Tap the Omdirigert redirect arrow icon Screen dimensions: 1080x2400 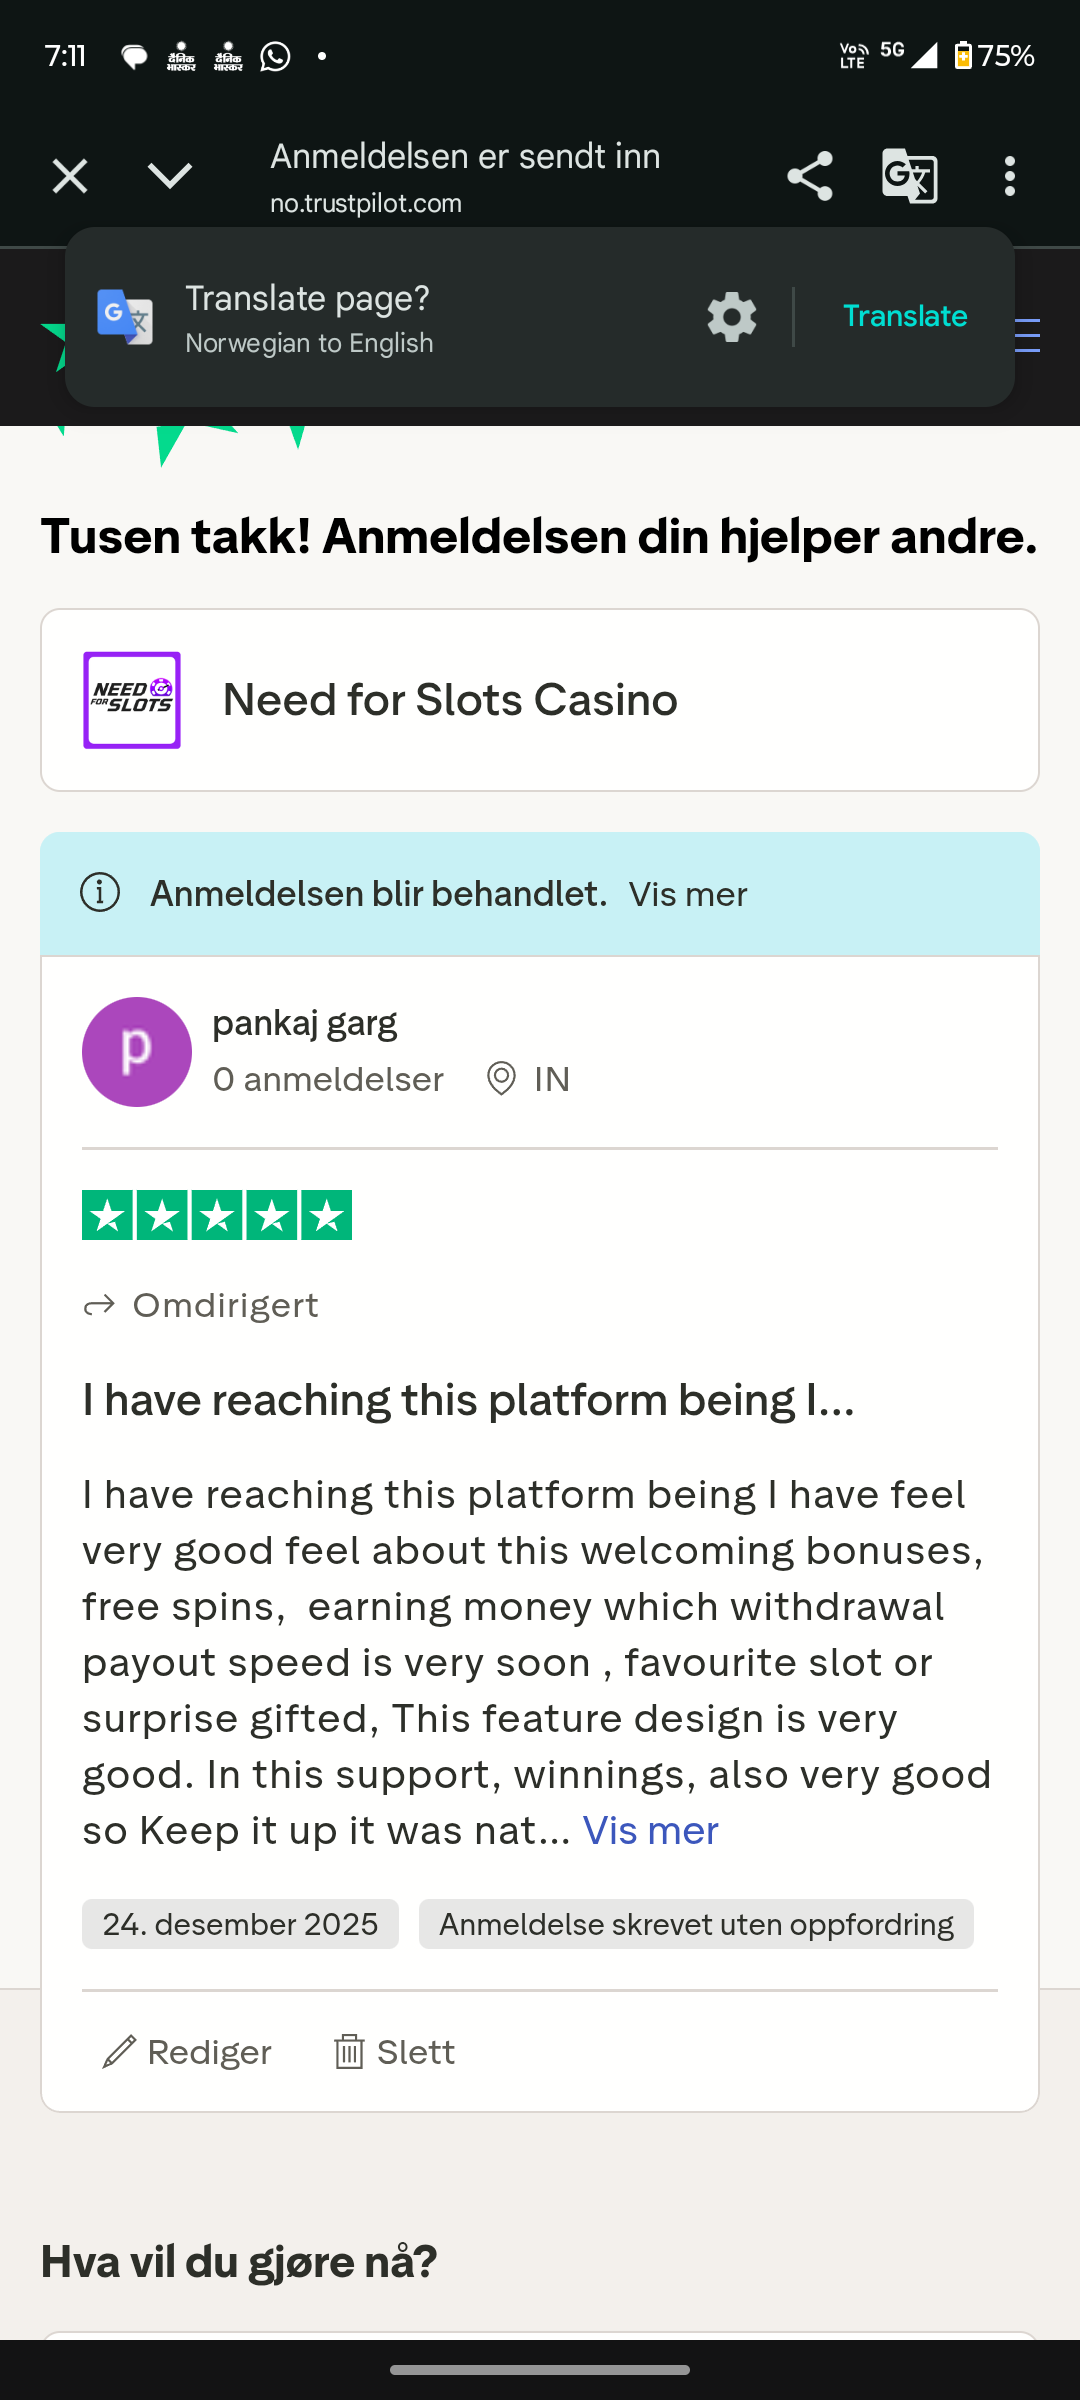coord(99,1306)
